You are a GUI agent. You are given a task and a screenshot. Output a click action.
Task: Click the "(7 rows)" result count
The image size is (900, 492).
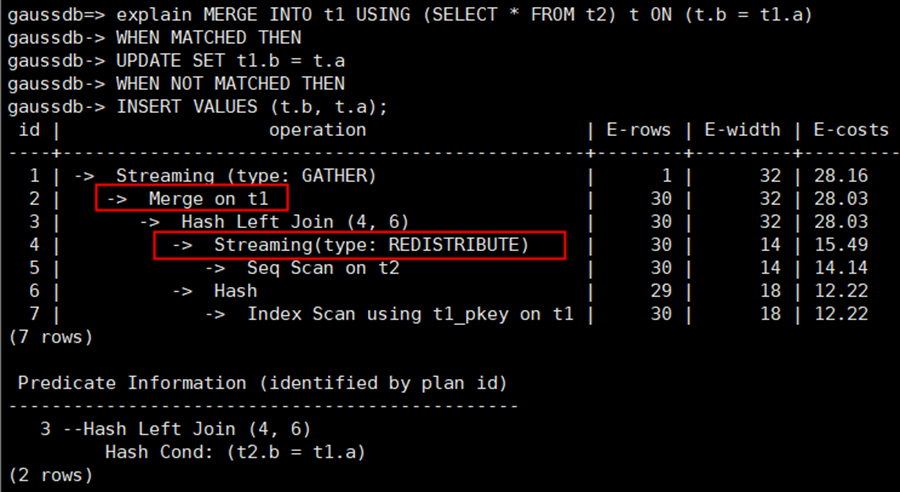pos(50,336)
